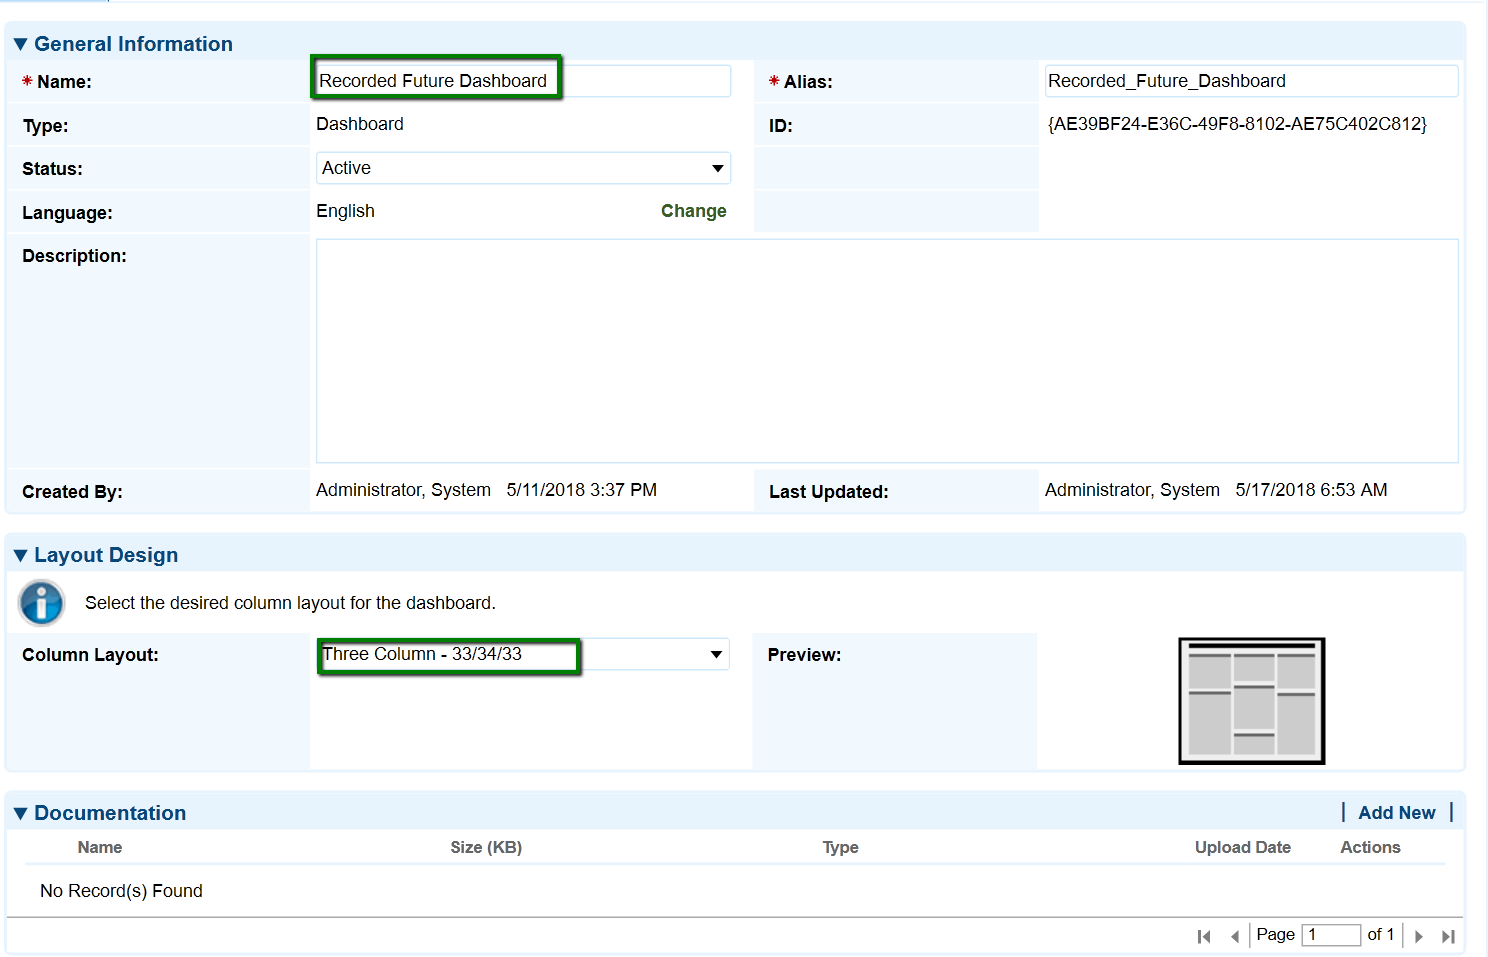
Task: Open the Column Layout dropdown
Action: point(523,654)
